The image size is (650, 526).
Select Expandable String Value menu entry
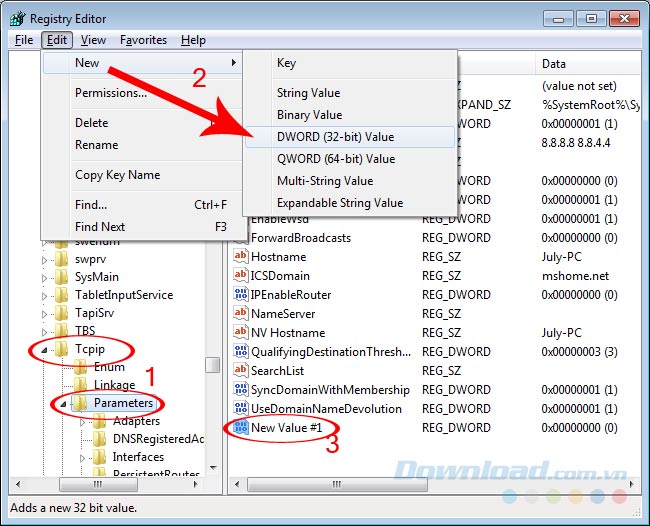350,203
